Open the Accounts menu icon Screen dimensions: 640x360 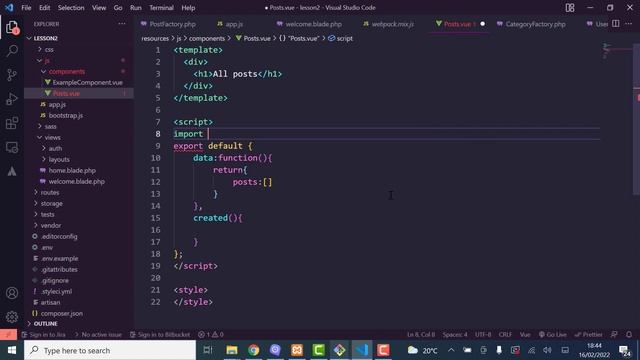point(12,293)
